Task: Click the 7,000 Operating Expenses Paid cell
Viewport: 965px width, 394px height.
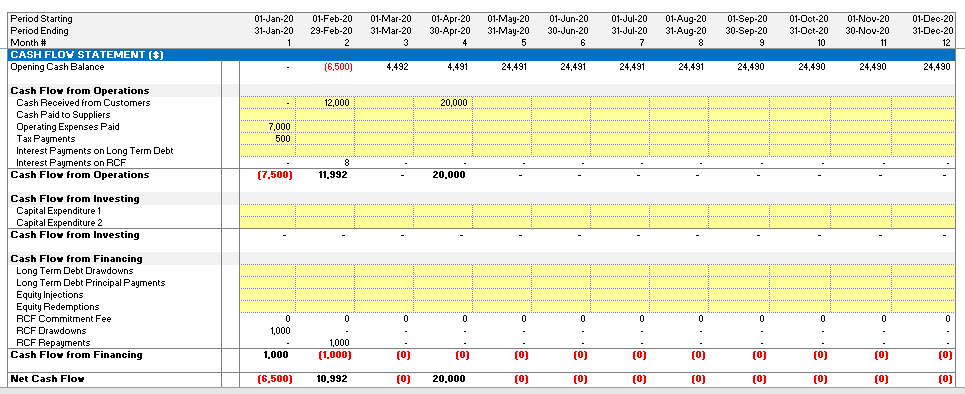Action: tap(268, 127)
